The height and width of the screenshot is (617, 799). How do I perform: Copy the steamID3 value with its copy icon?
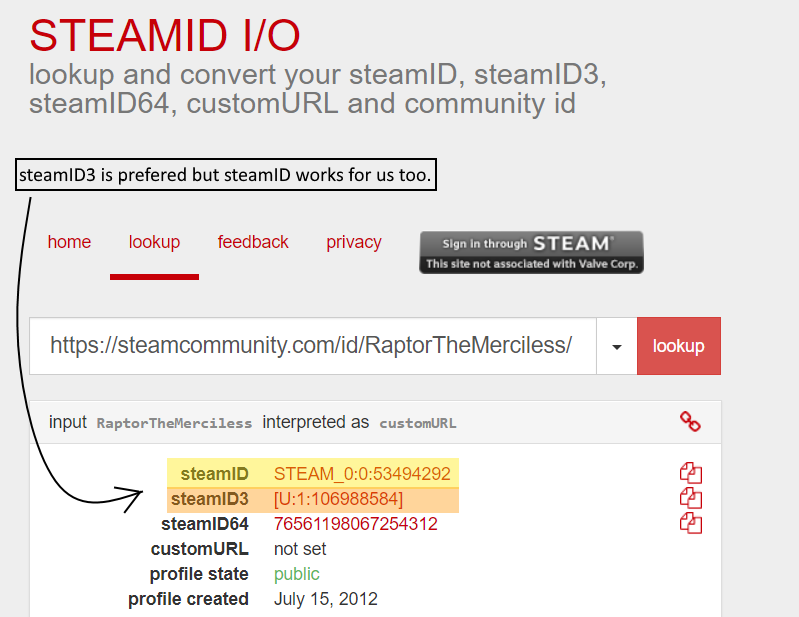690,498
